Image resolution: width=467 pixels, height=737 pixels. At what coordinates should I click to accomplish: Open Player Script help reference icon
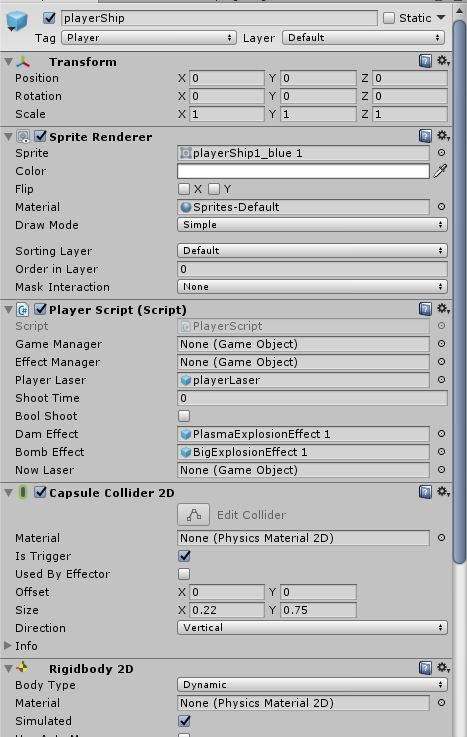[x=425, y=309]
